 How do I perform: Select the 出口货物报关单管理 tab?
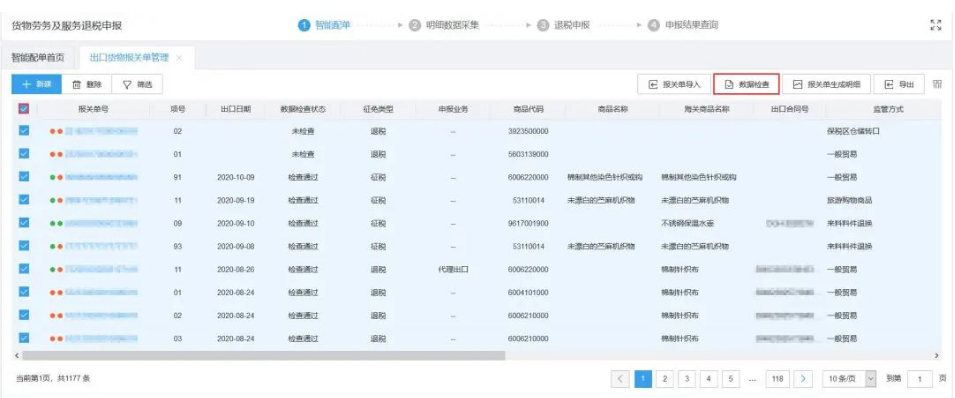129,58
